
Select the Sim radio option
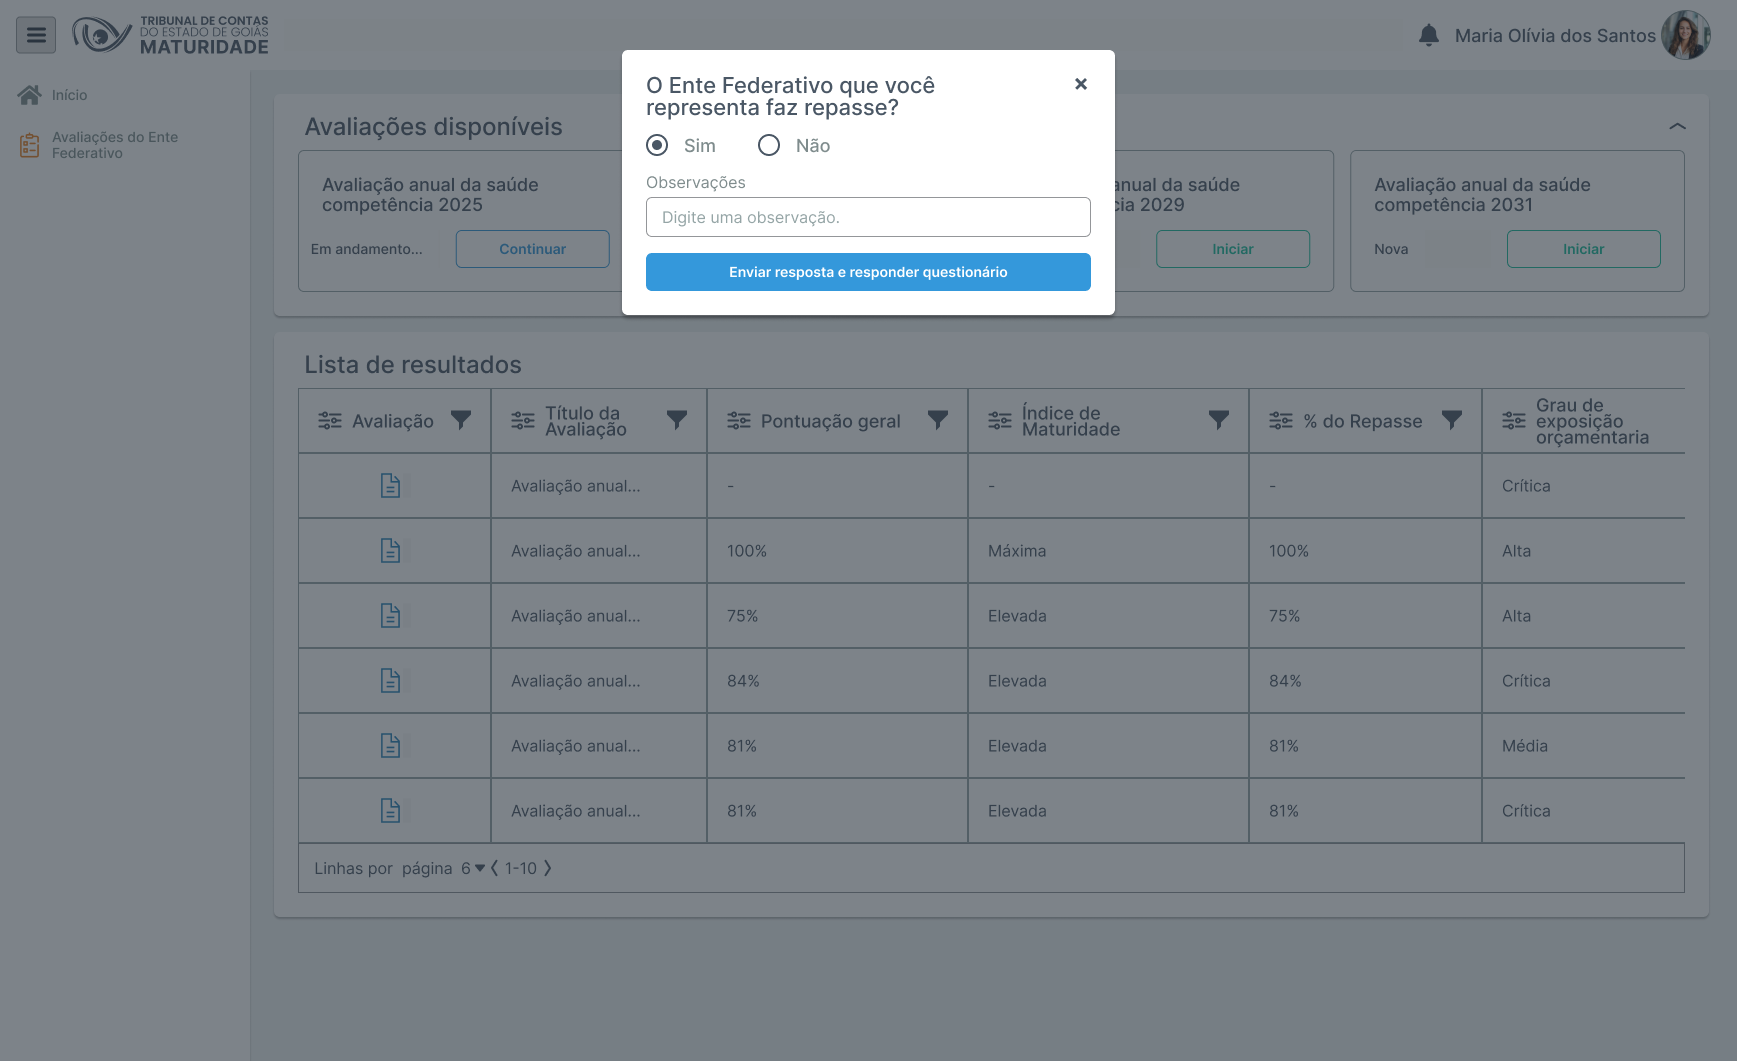click(x=657, y=146)
